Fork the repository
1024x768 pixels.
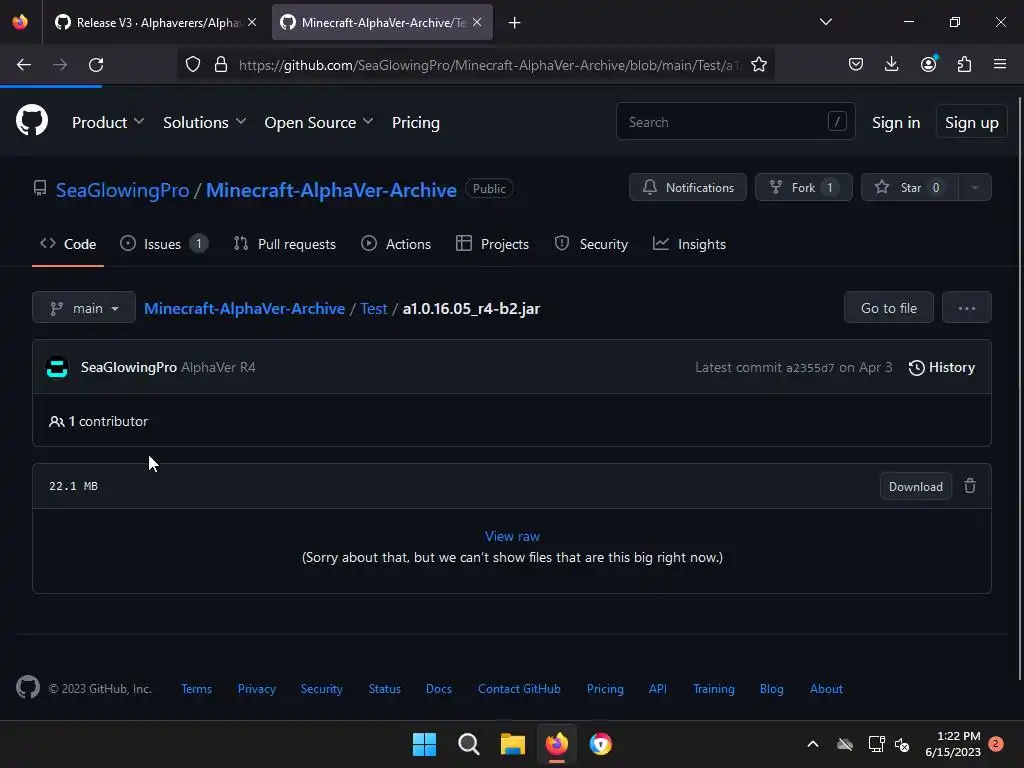(803, 187)
